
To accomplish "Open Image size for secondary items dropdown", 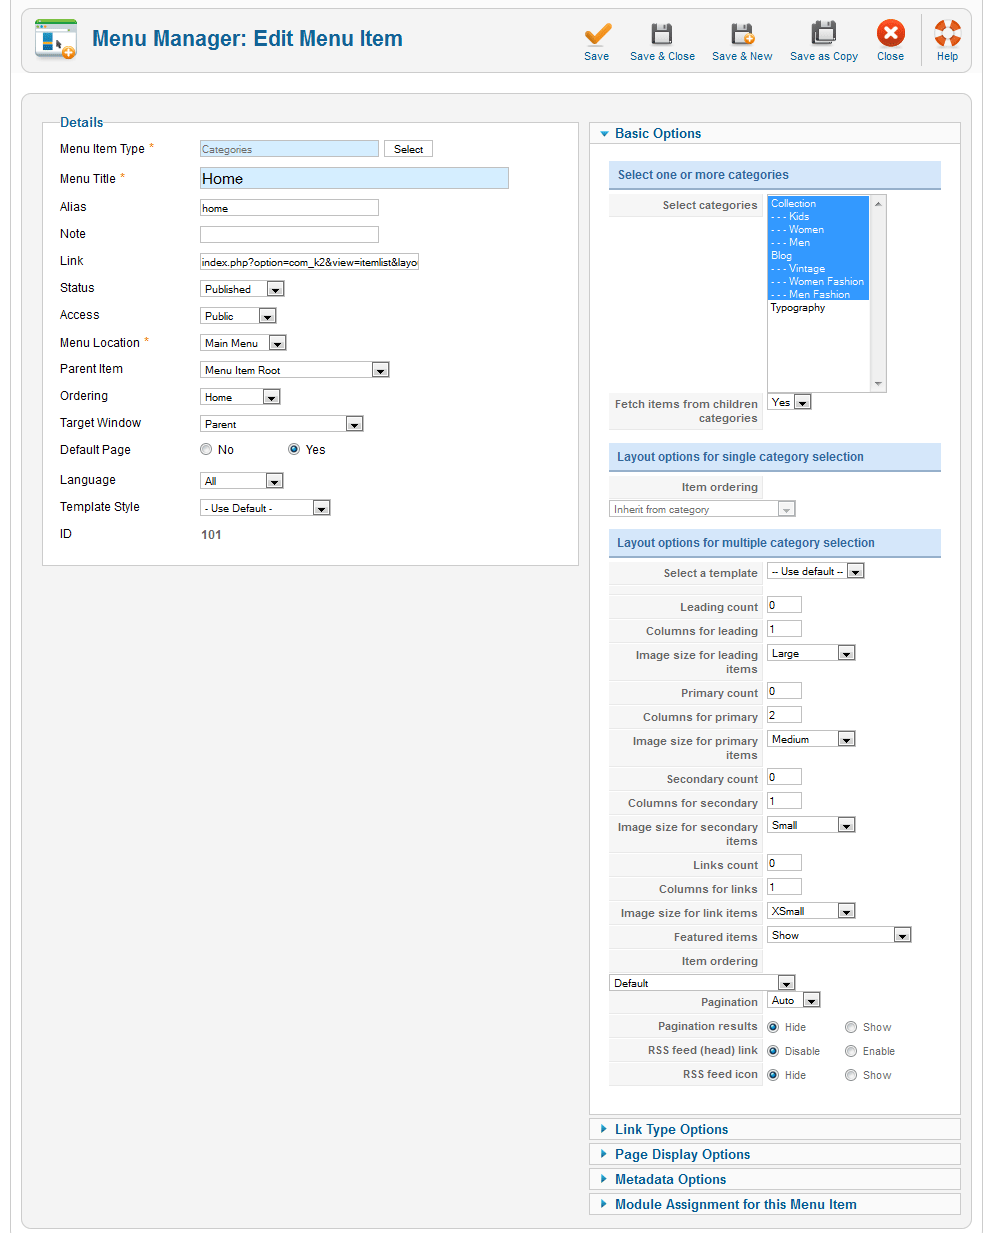I will tap(811, 825).
